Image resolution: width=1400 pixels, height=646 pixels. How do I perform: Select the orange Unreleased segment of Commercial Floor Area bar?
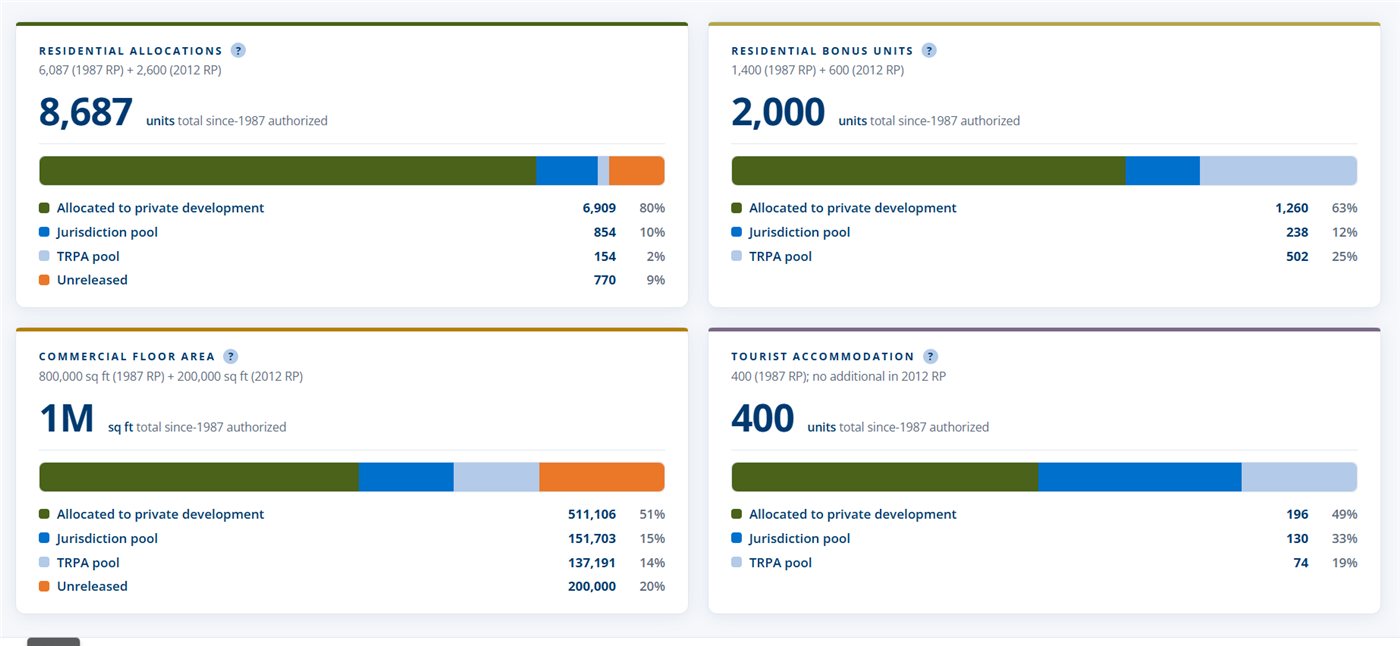(602, 477)
